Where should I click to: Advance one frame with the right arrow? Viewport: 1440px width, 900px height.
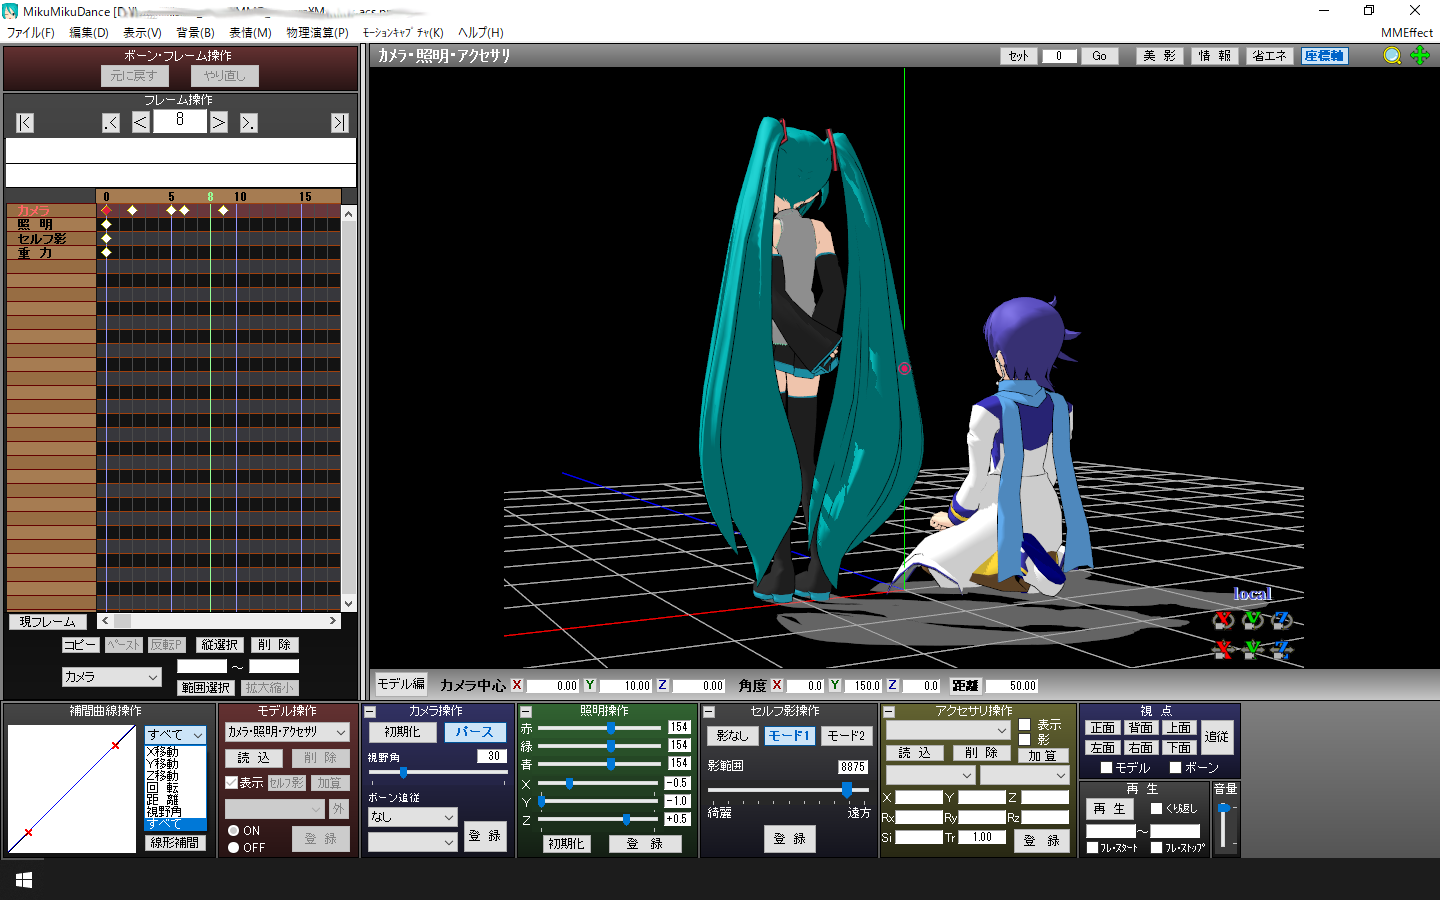click(x=219, y=122)
